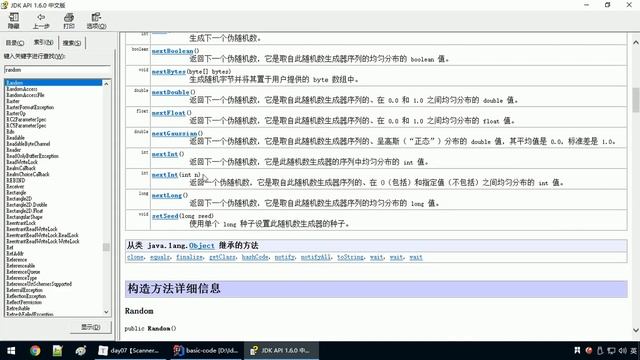The width and height of the screenshot is (640, 360).
Task: Click the inherited clone method link
Action: point(135,257)
